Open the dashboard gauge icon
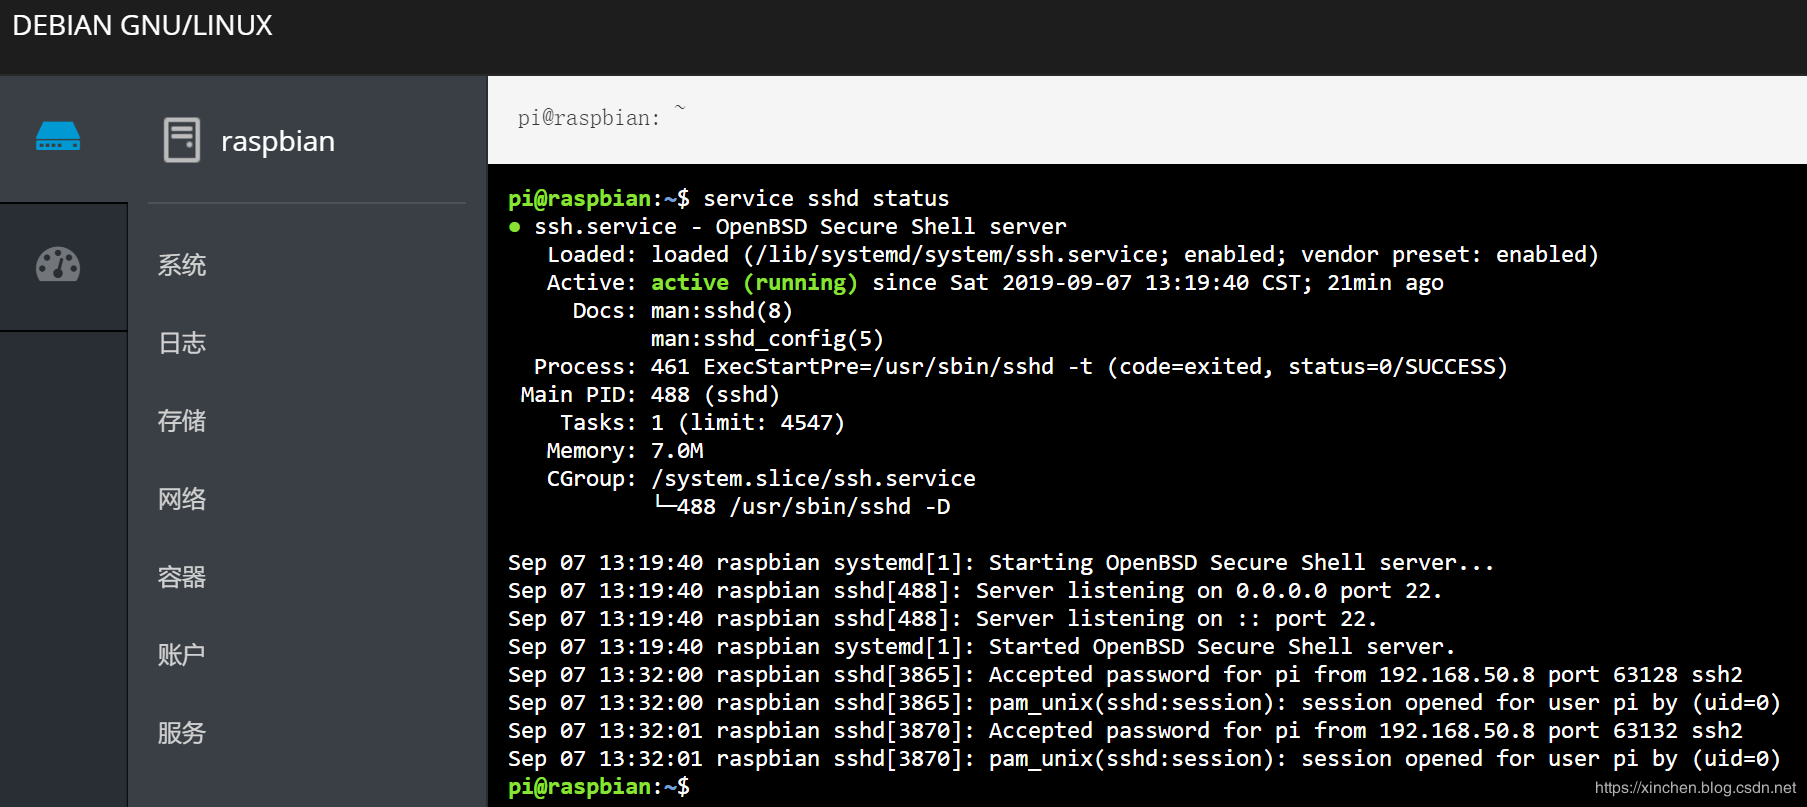1807x807 pixels. 58,265
